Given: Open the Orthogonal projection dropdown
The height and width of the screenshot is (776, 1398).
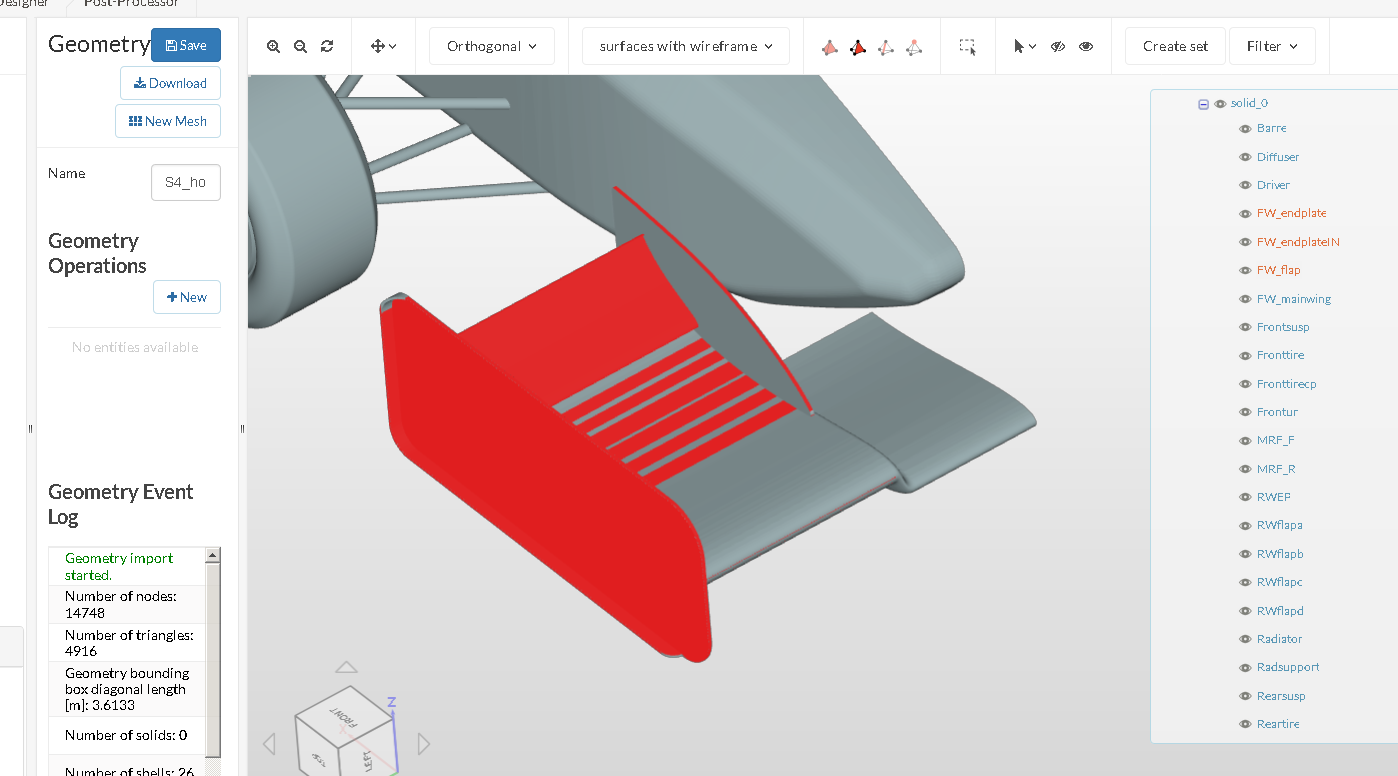Looking at the screenshot, I should click(x=492, y=46).
